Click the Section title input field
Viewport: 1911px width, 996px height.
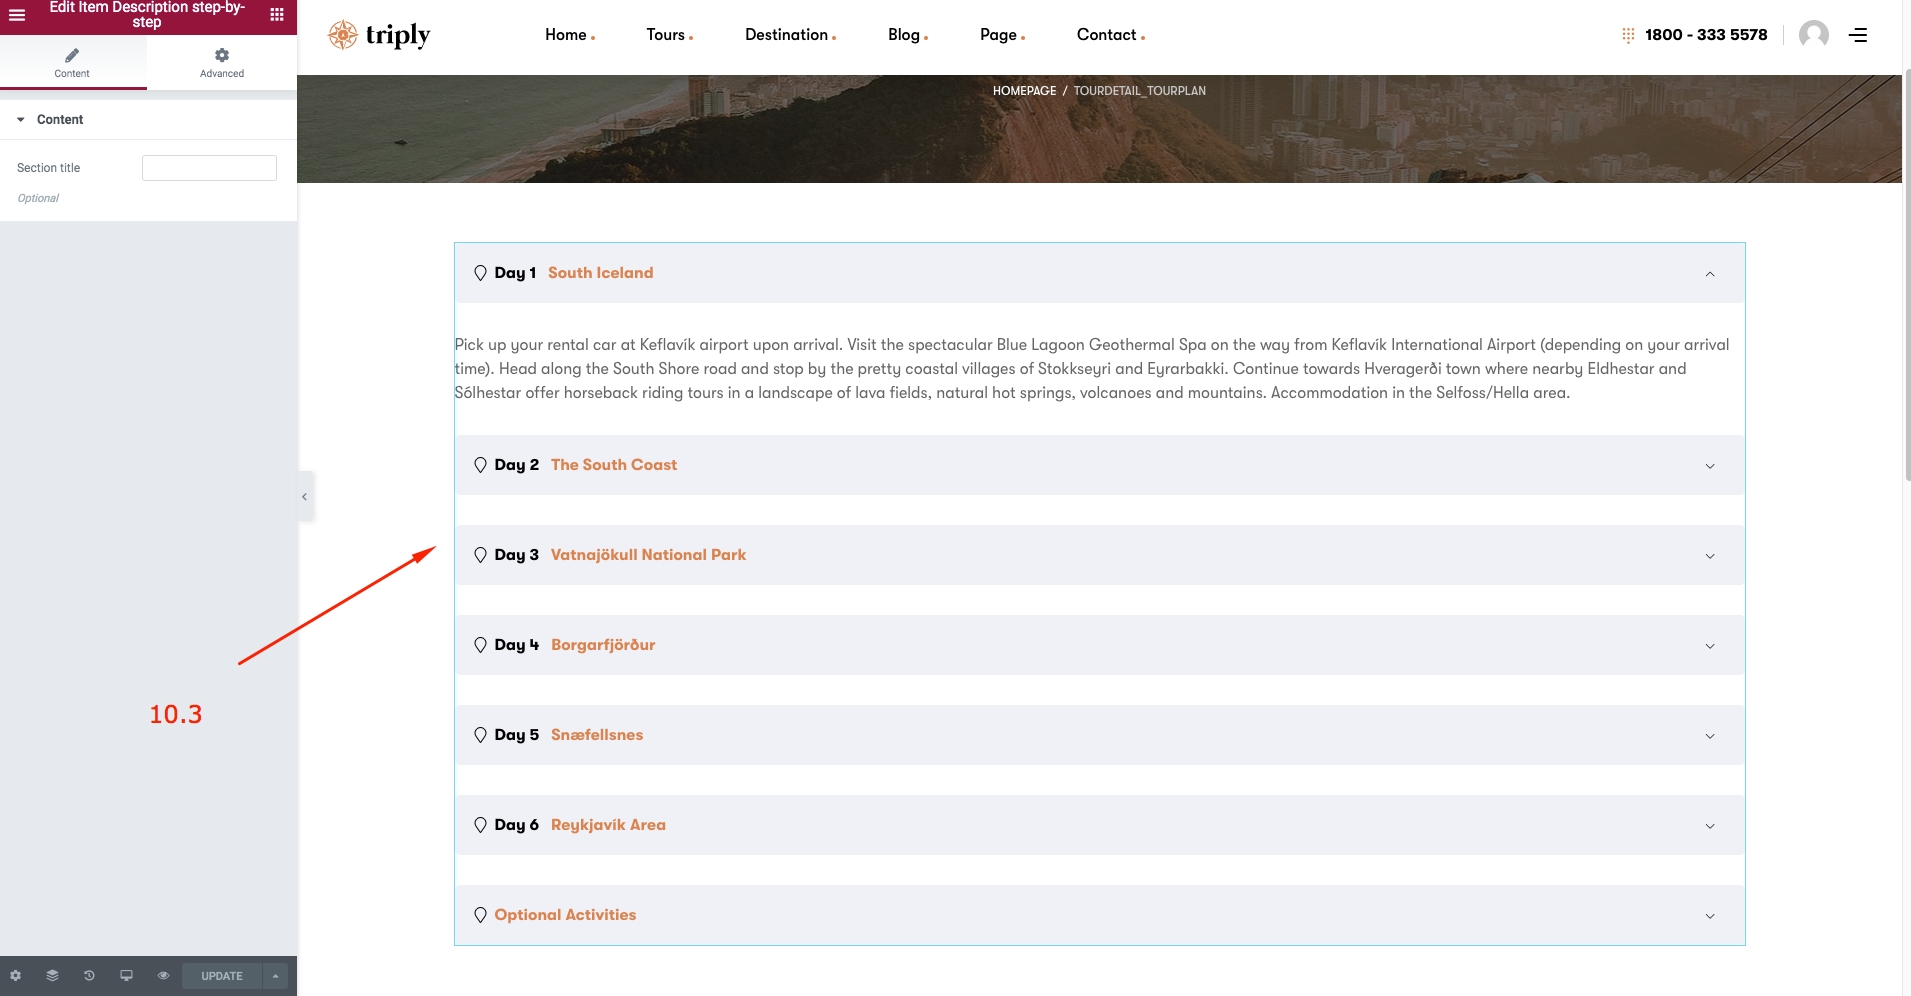click(209, 168)
